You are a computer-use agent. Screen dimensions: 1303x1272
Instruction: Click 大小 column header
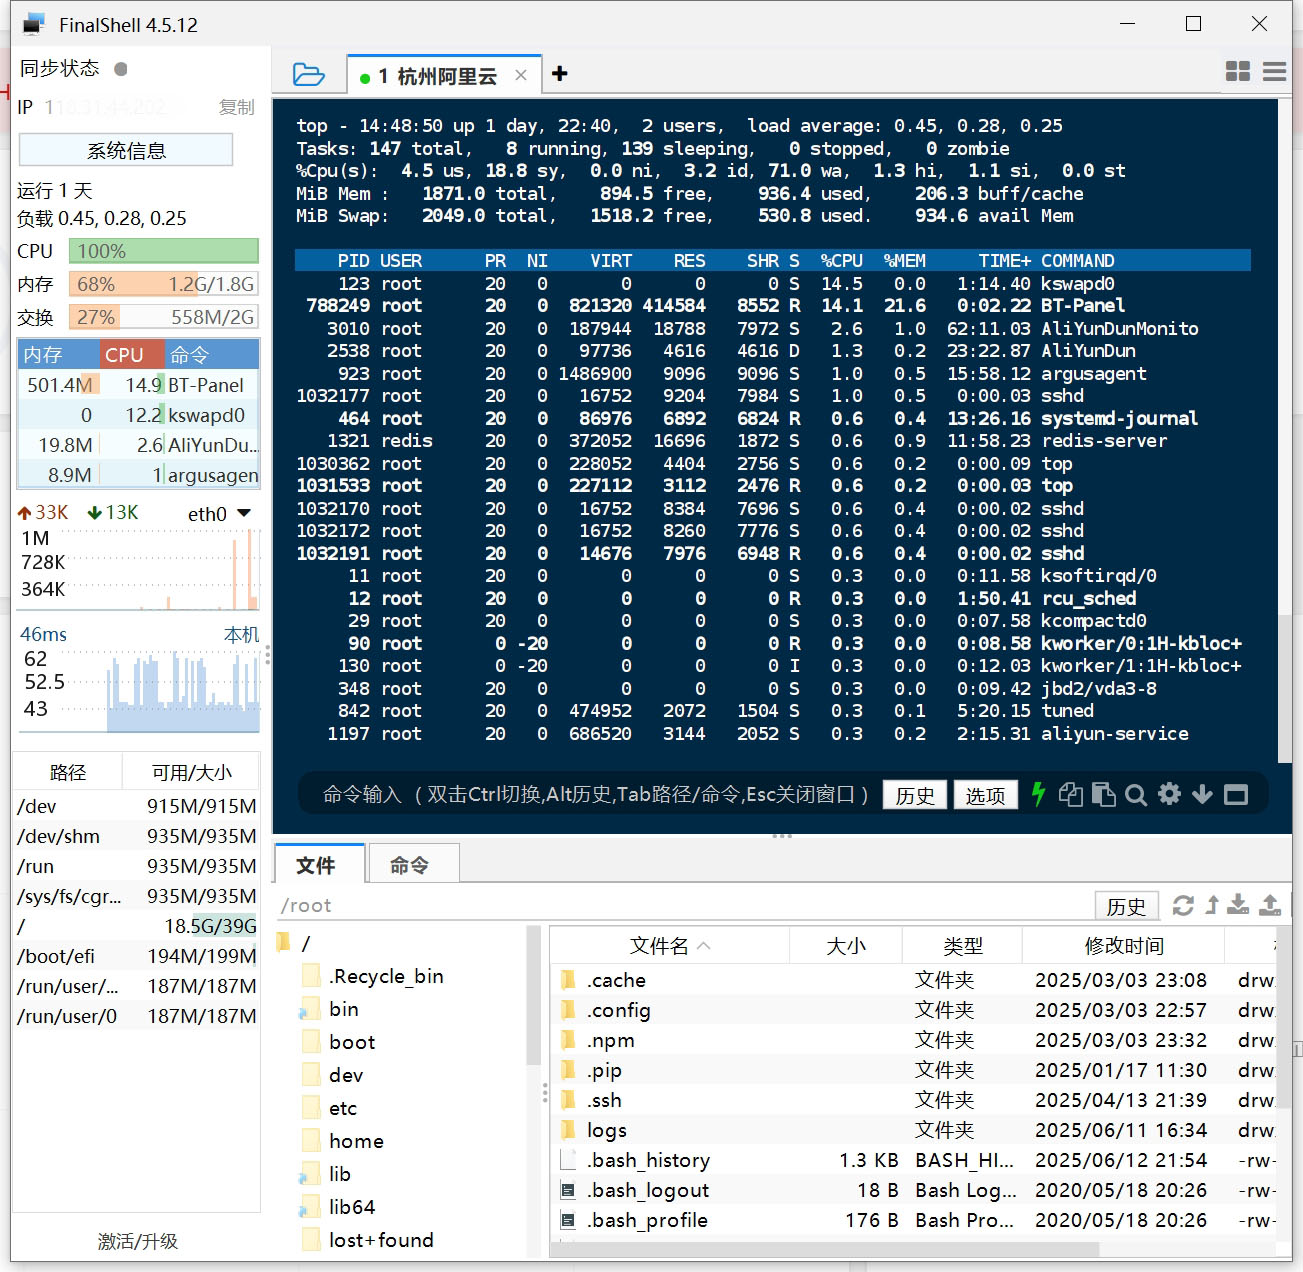[x=846, y=945]
